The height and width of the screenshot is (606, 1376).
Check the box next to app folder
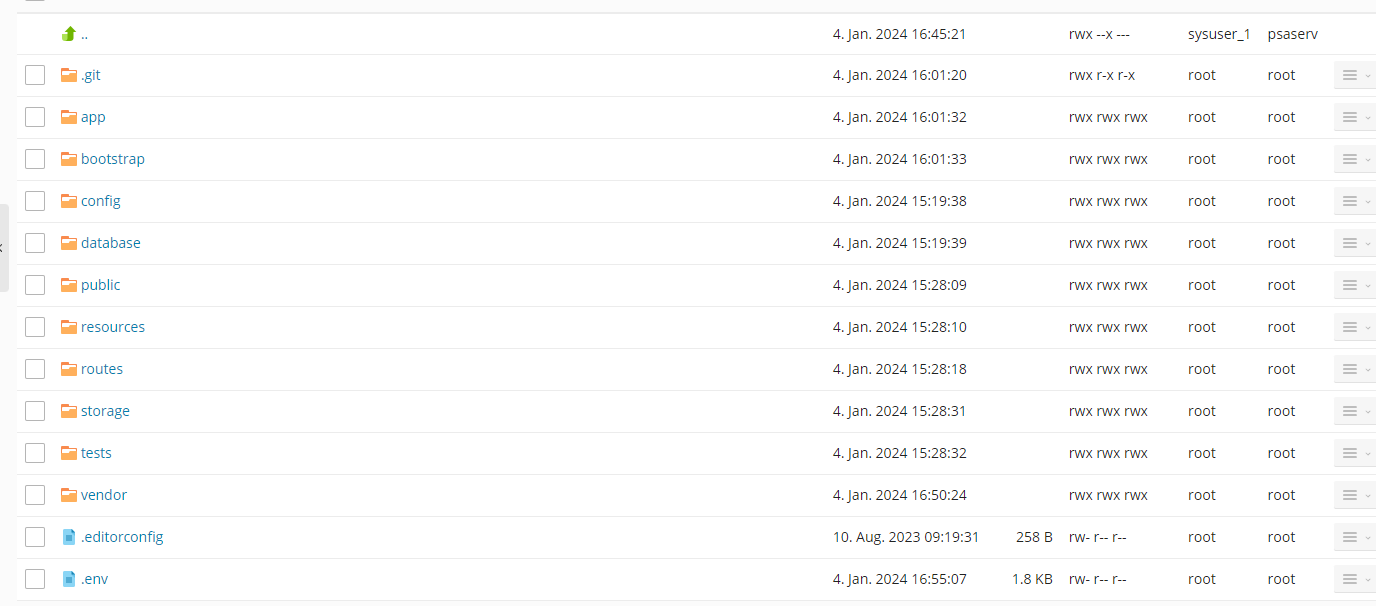point(35,117)
